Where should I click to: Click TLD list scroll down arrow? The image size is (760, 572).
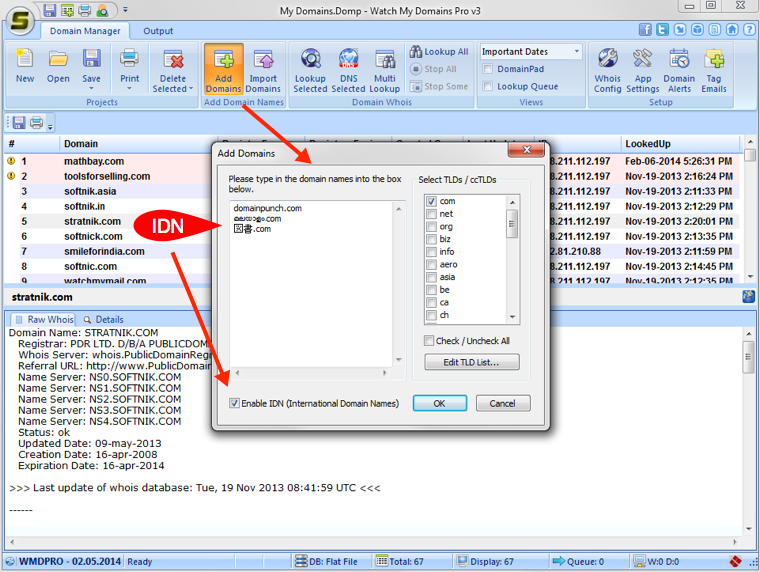tap(512, 317)
